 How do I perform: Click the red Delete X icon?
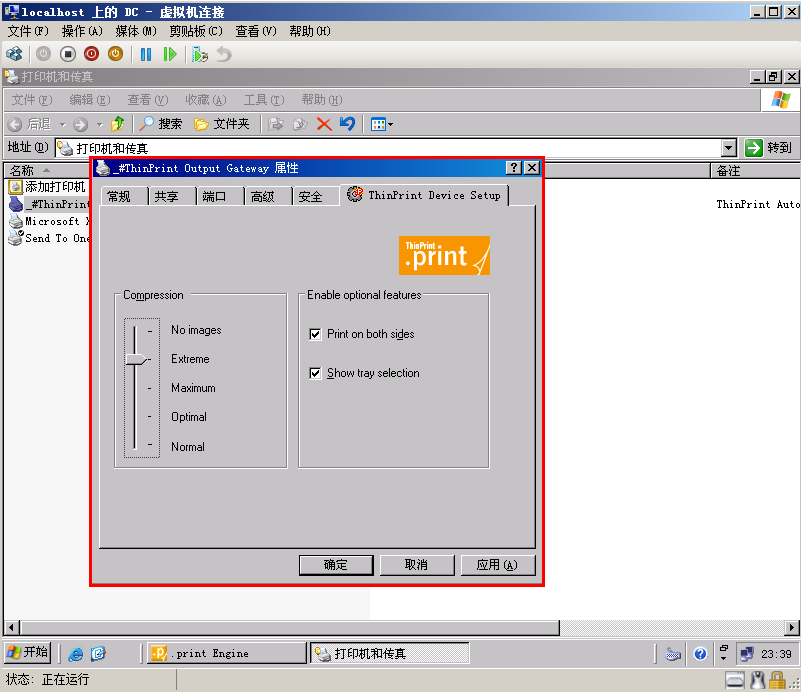click(324, 124)
